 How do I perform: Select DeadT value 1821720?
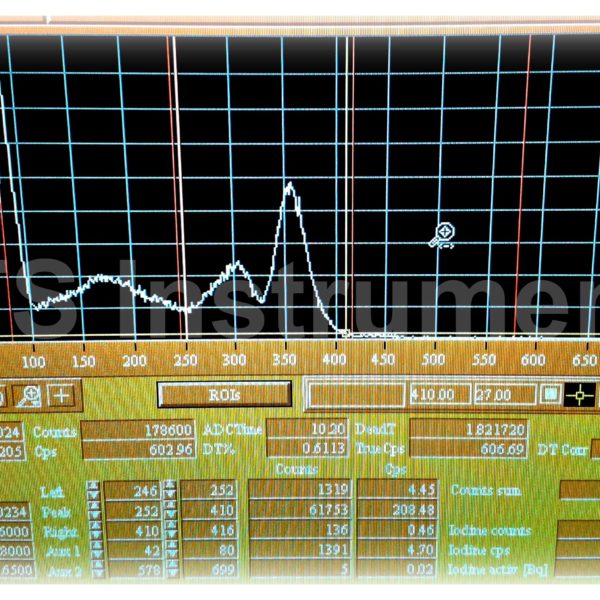click(468, 429)
